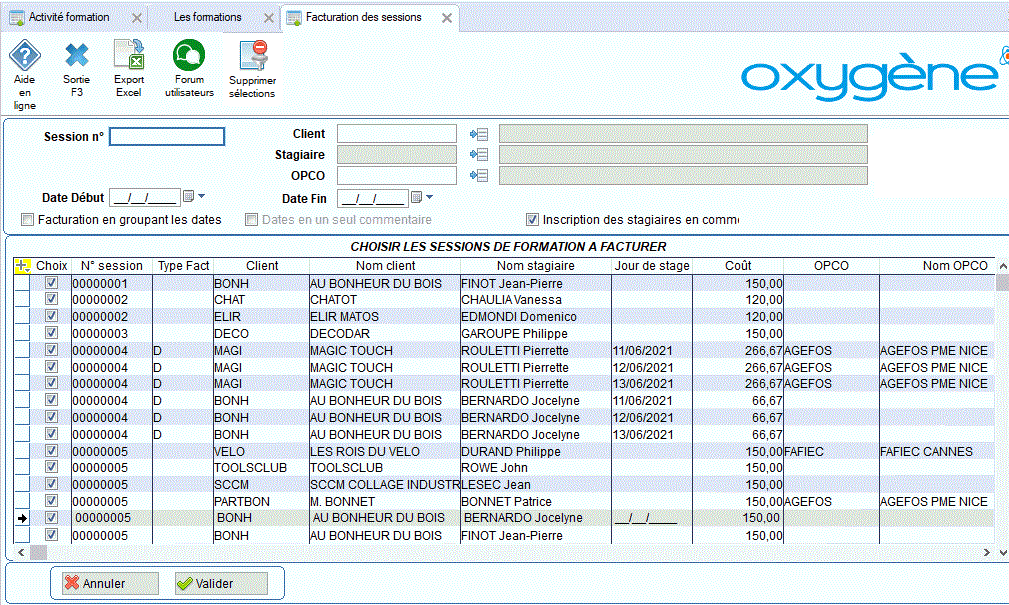This screenshot has height=605, width=1009.
Task: Open the OPCO lookup icon
Action: coord(478,176)
